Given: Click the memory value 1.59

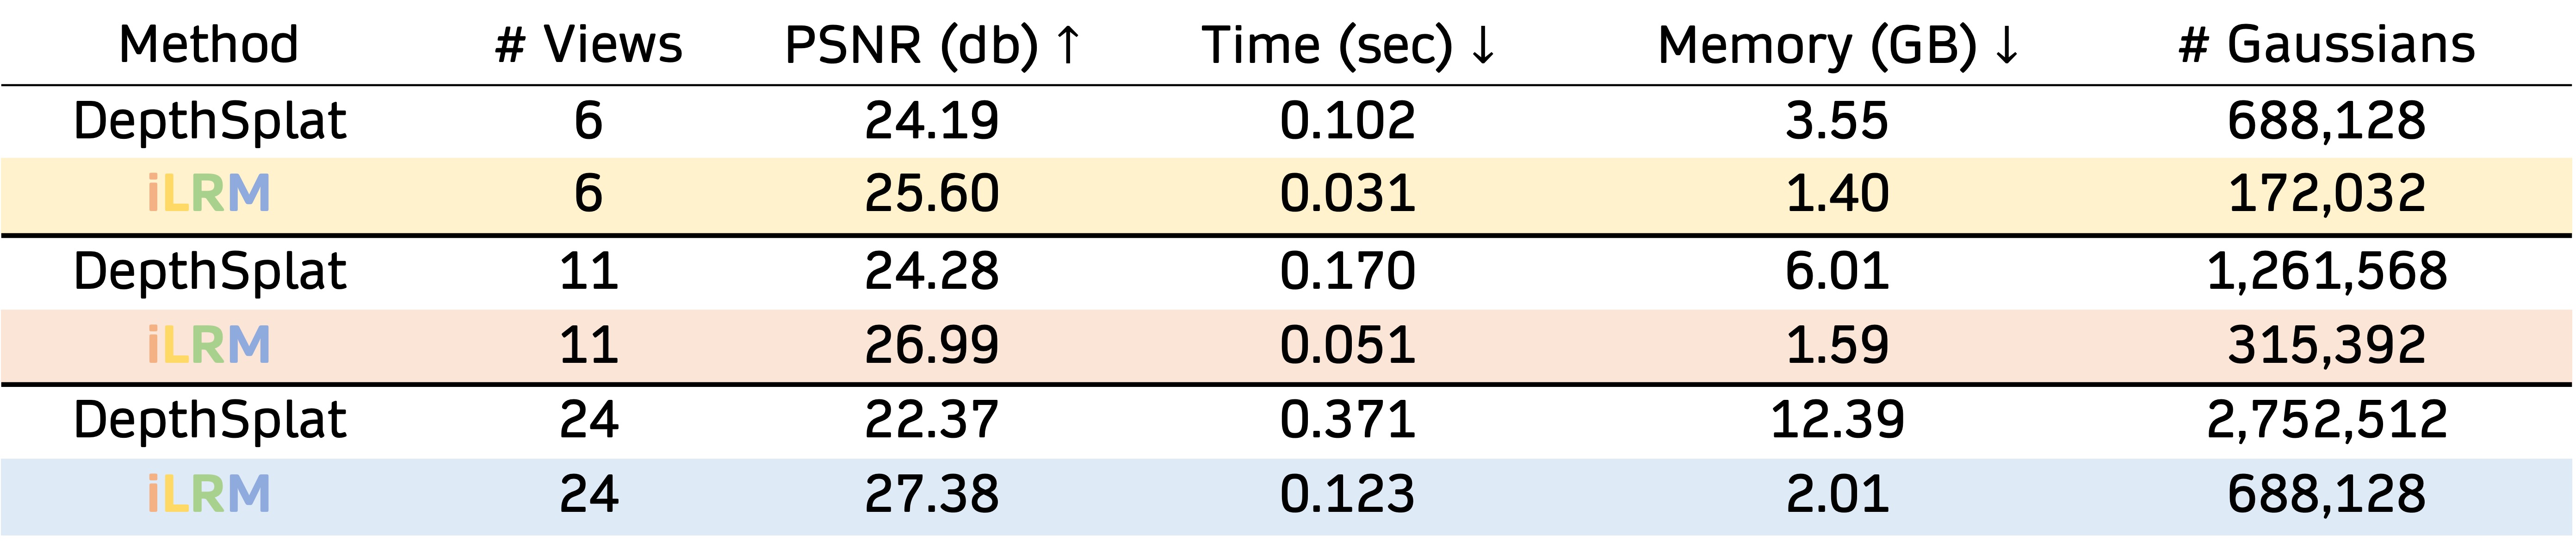Looking at the screenshot, I should (x=1837, y=345).
